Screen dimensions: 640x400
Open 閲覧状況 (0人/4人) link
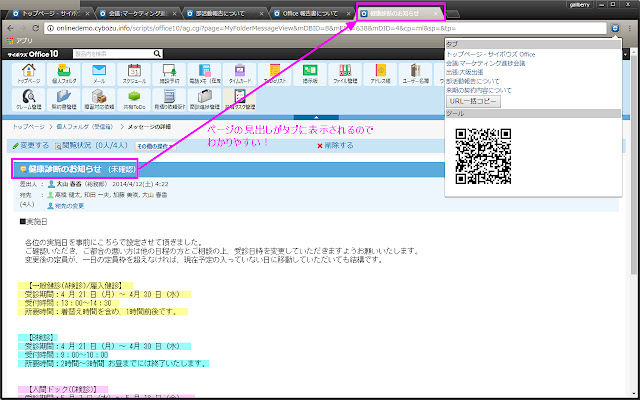(91, 145)
